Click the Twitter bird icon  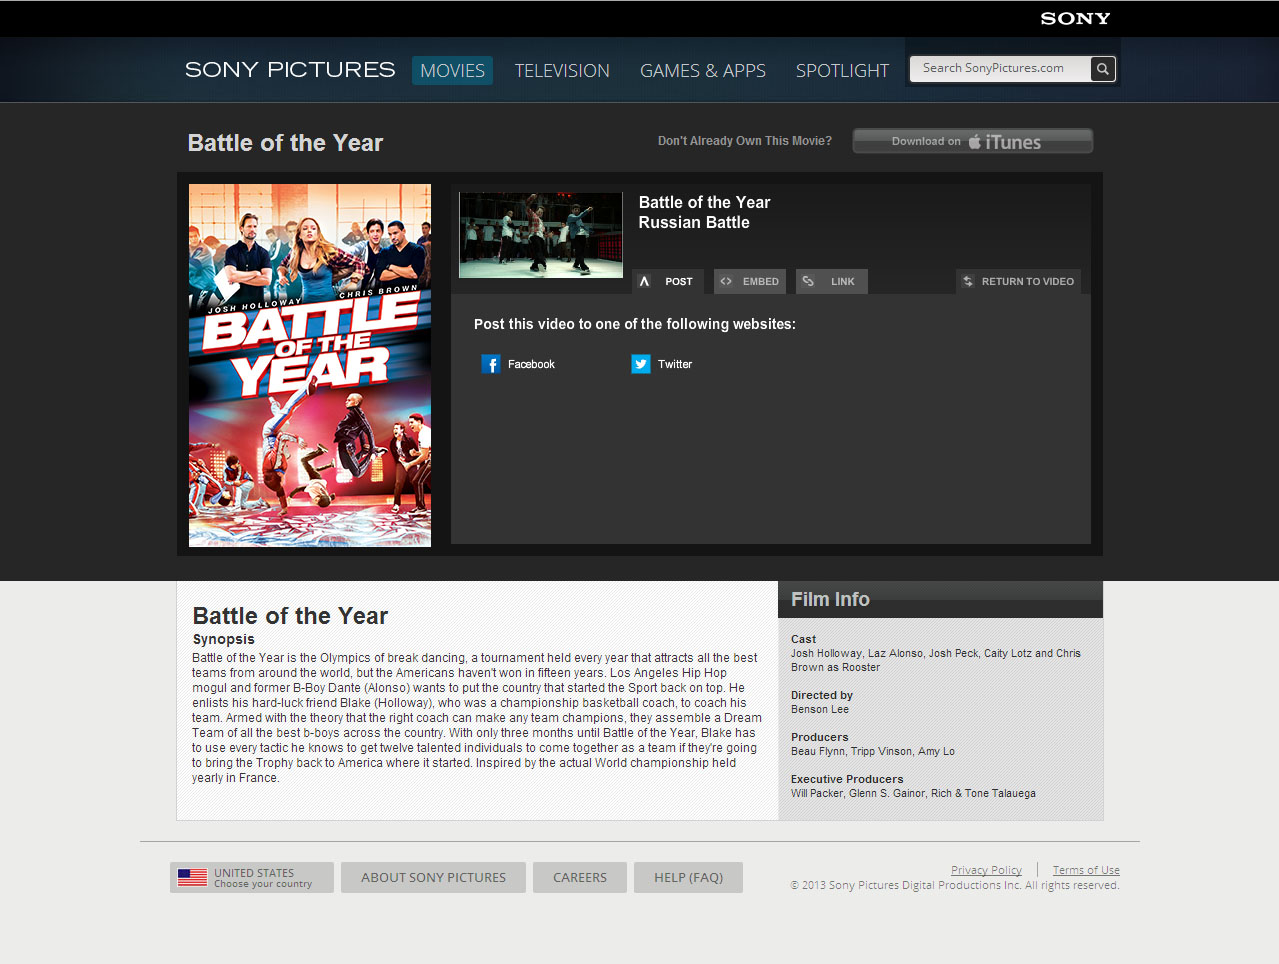point(641,364)
